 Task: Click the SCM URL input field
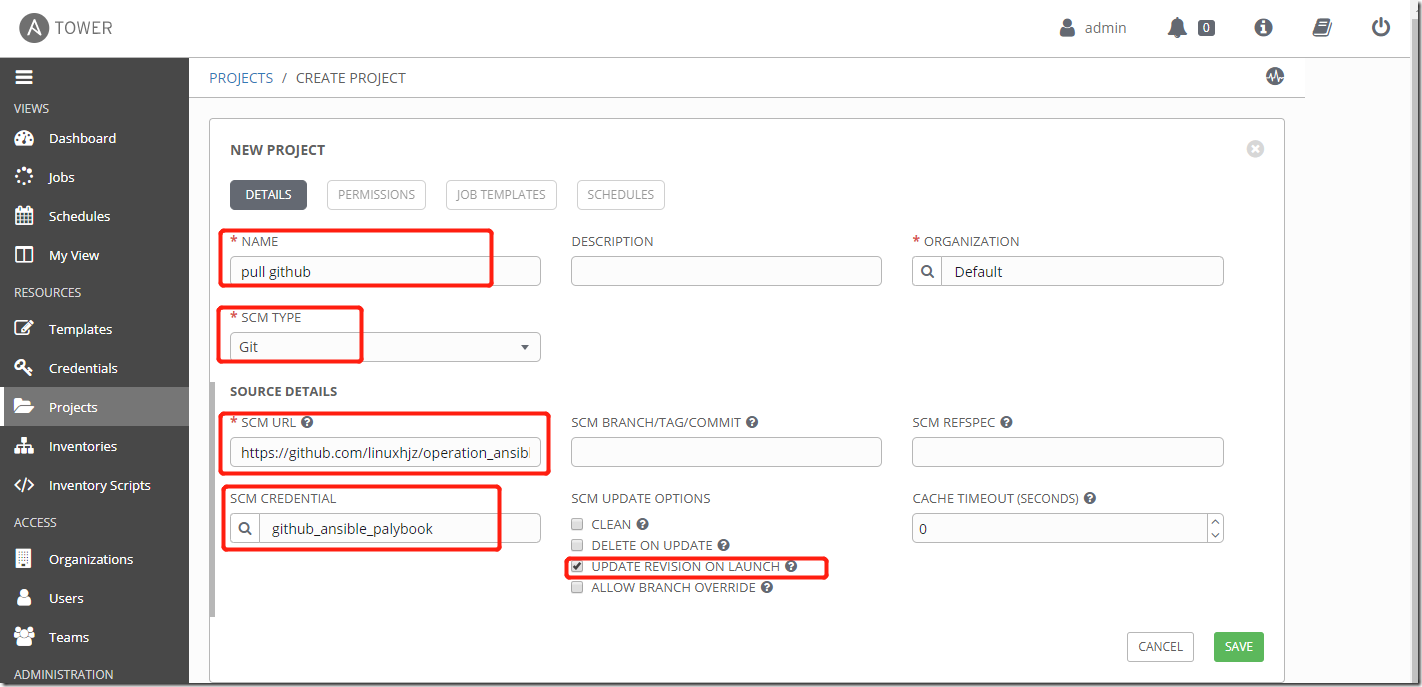coord(385,452)
